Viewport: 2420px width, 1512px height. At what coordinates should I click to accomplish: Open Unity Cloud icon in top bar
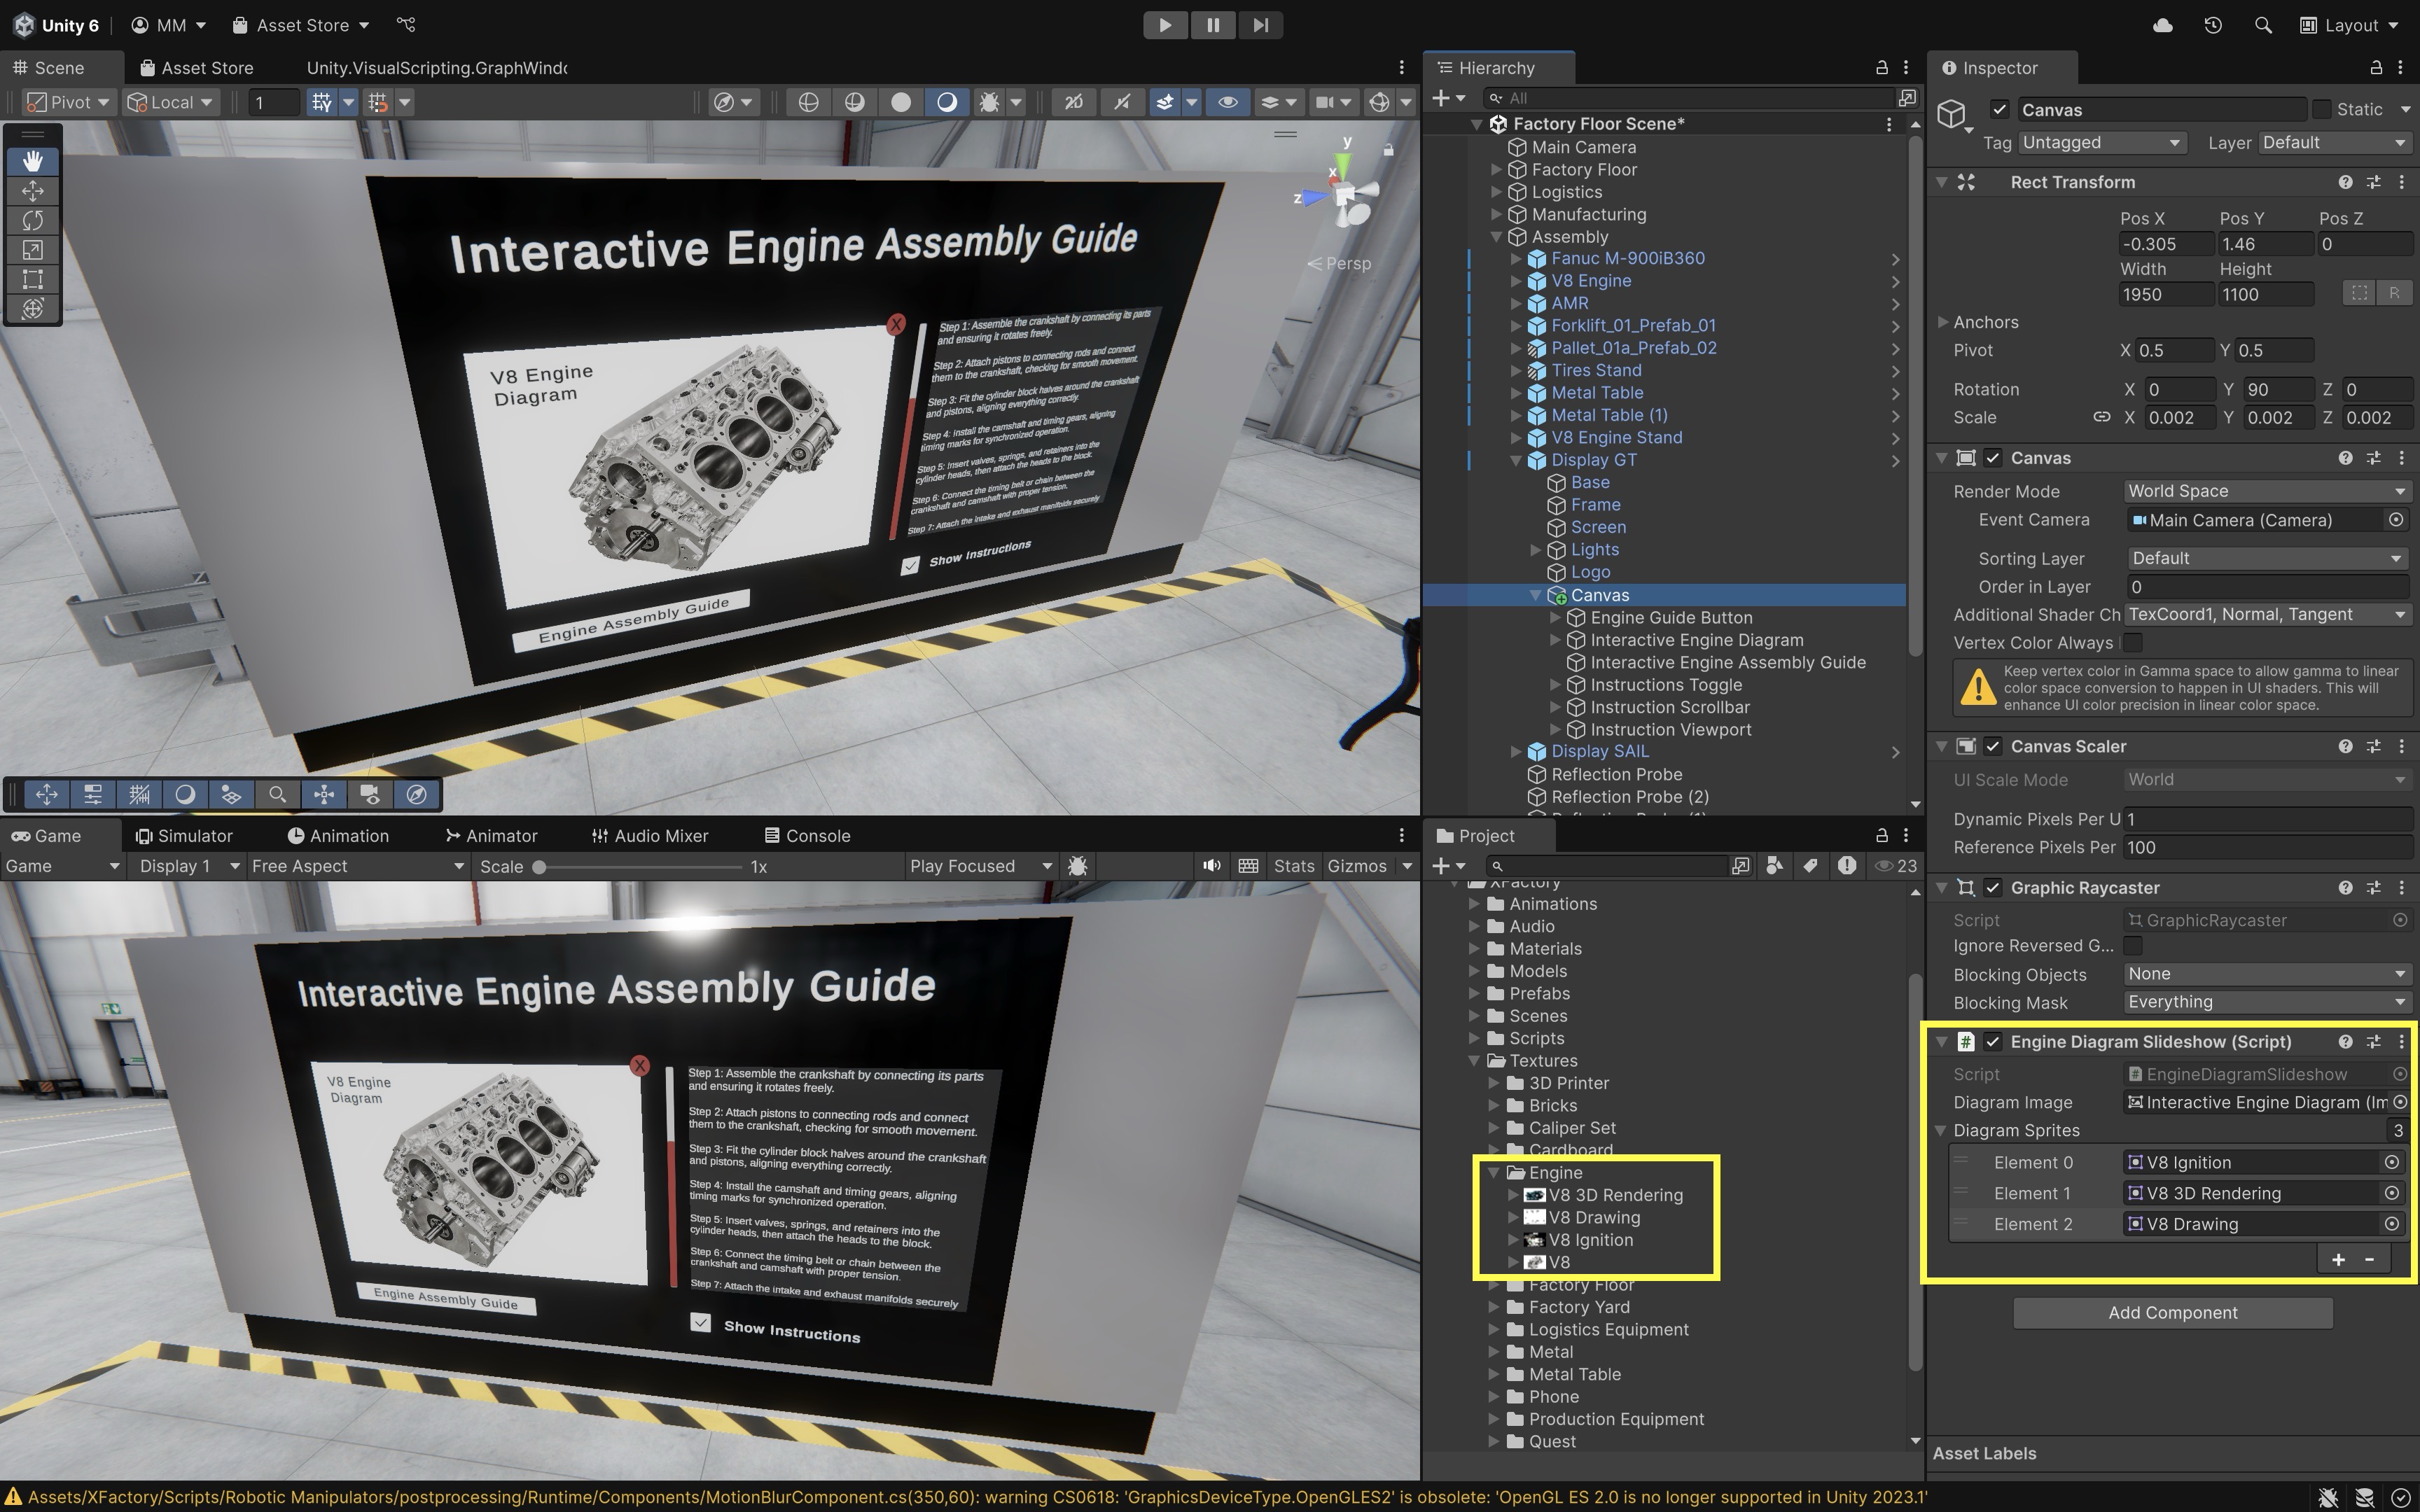coord(2162,25)
